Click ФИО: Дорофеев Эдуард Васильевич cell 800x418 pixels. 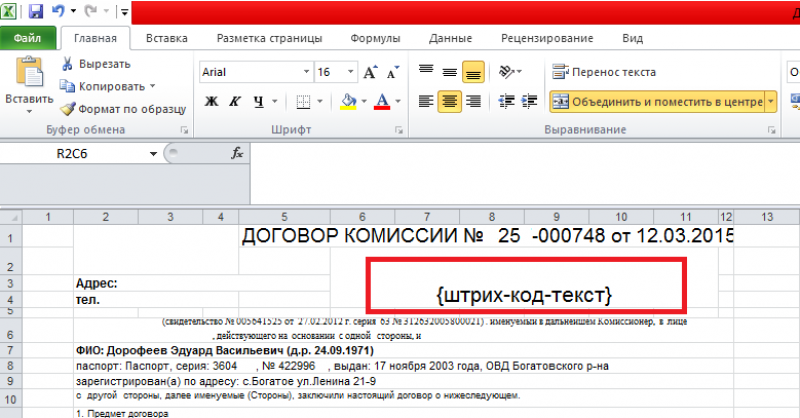(404, 350)
